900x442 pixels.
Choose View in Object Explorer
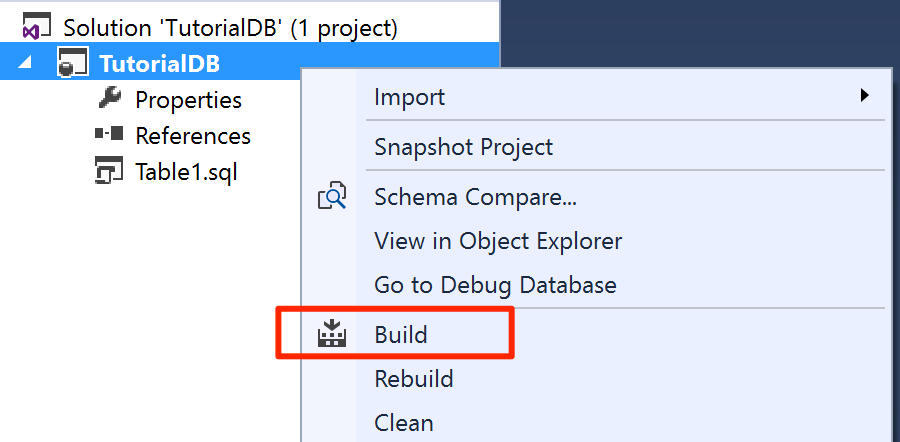(498, 241)
